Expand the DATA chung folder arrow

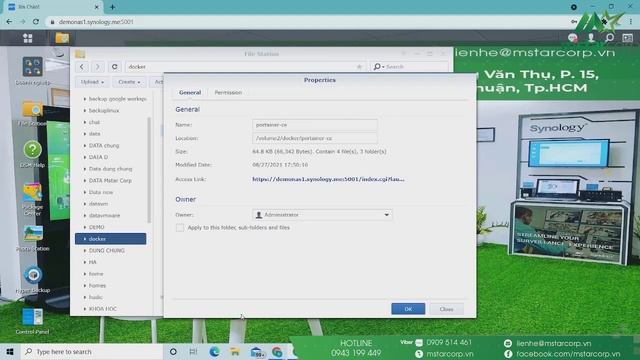(84, 145)
